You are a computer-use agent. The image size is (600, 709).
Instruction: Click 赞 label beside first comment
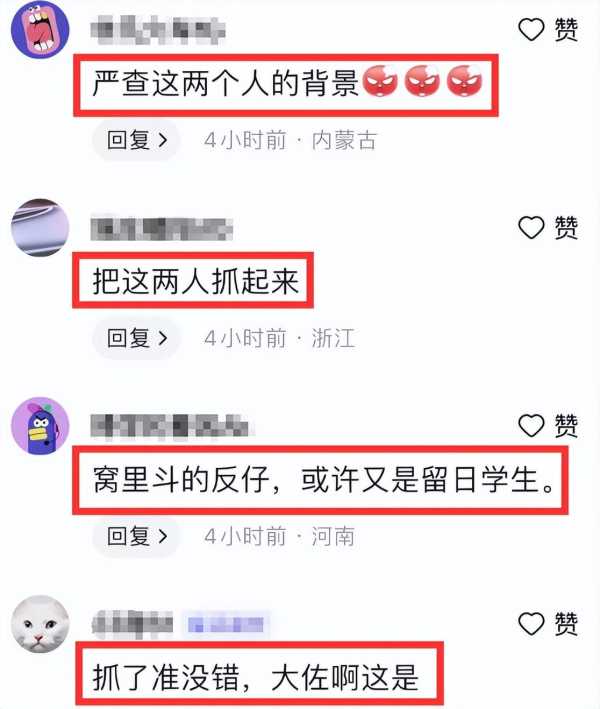pyautogui.click(x=566, y=30)
